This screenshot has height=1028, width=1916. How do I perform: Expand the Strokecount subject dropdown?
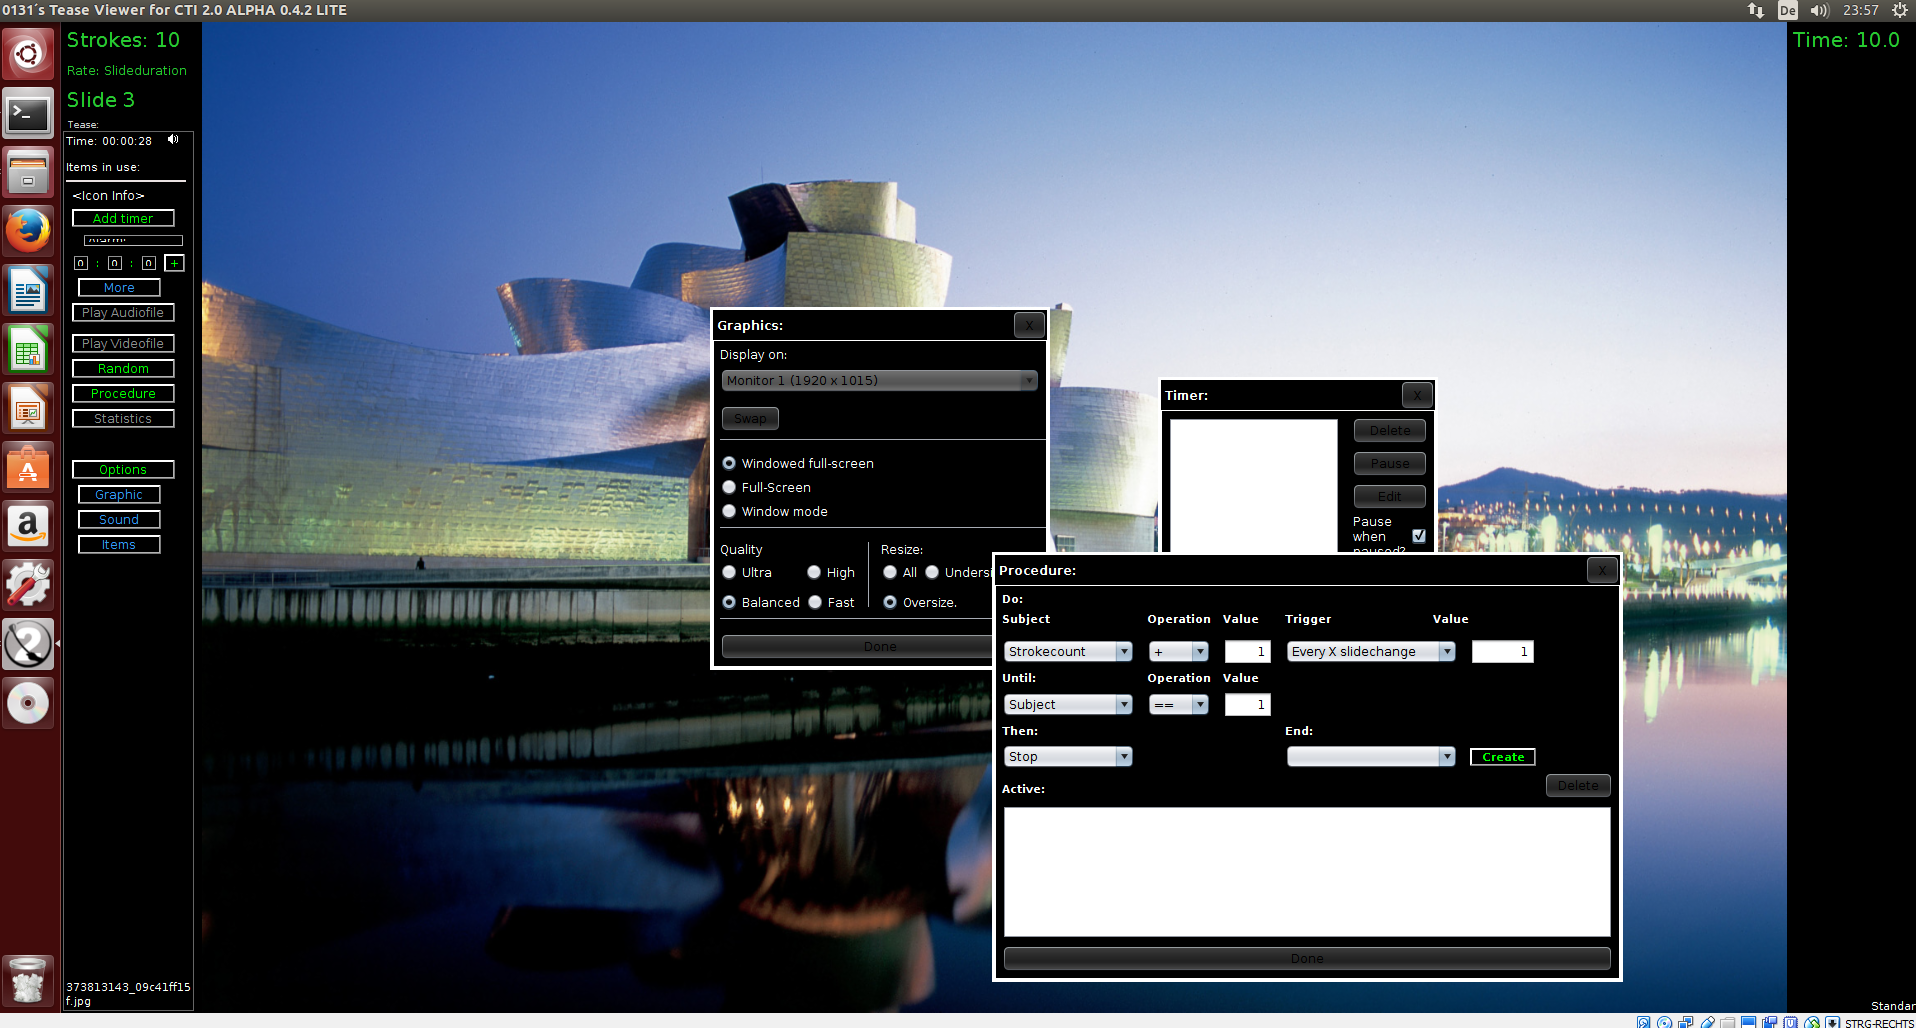pos(1068,651)
